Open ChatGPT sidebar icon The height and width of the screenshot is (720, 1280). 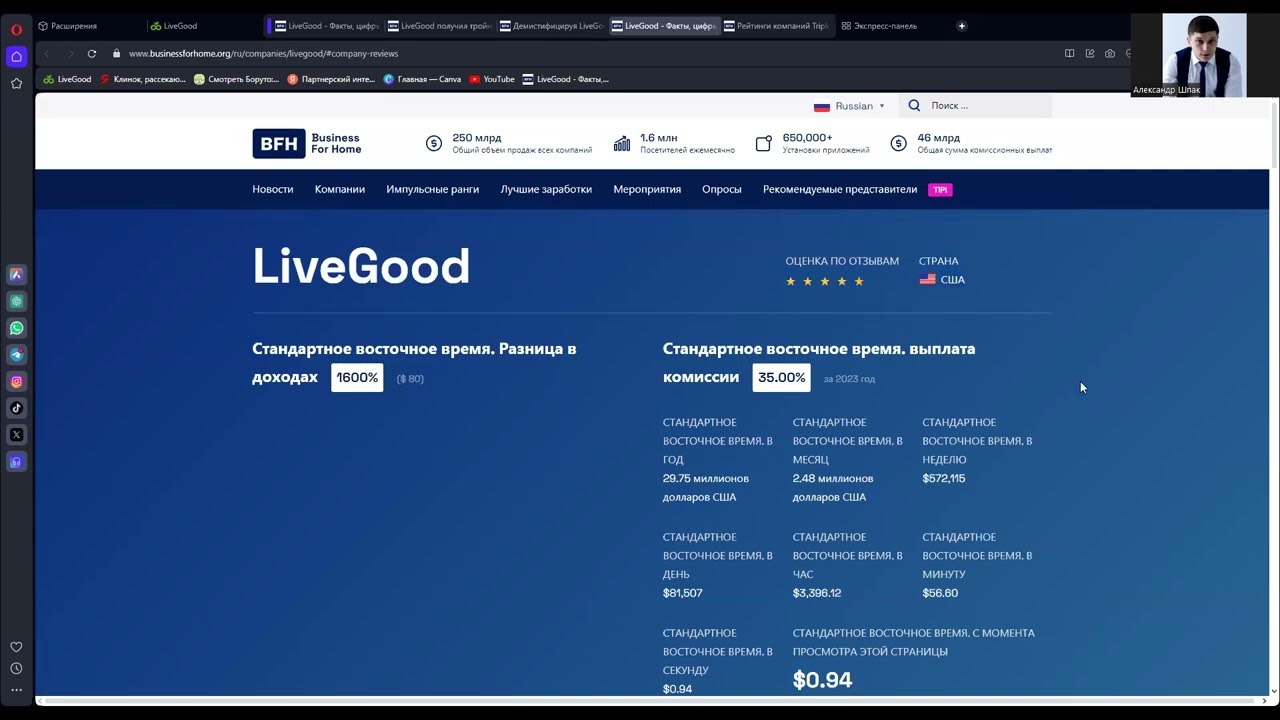(x=16, y=301)
